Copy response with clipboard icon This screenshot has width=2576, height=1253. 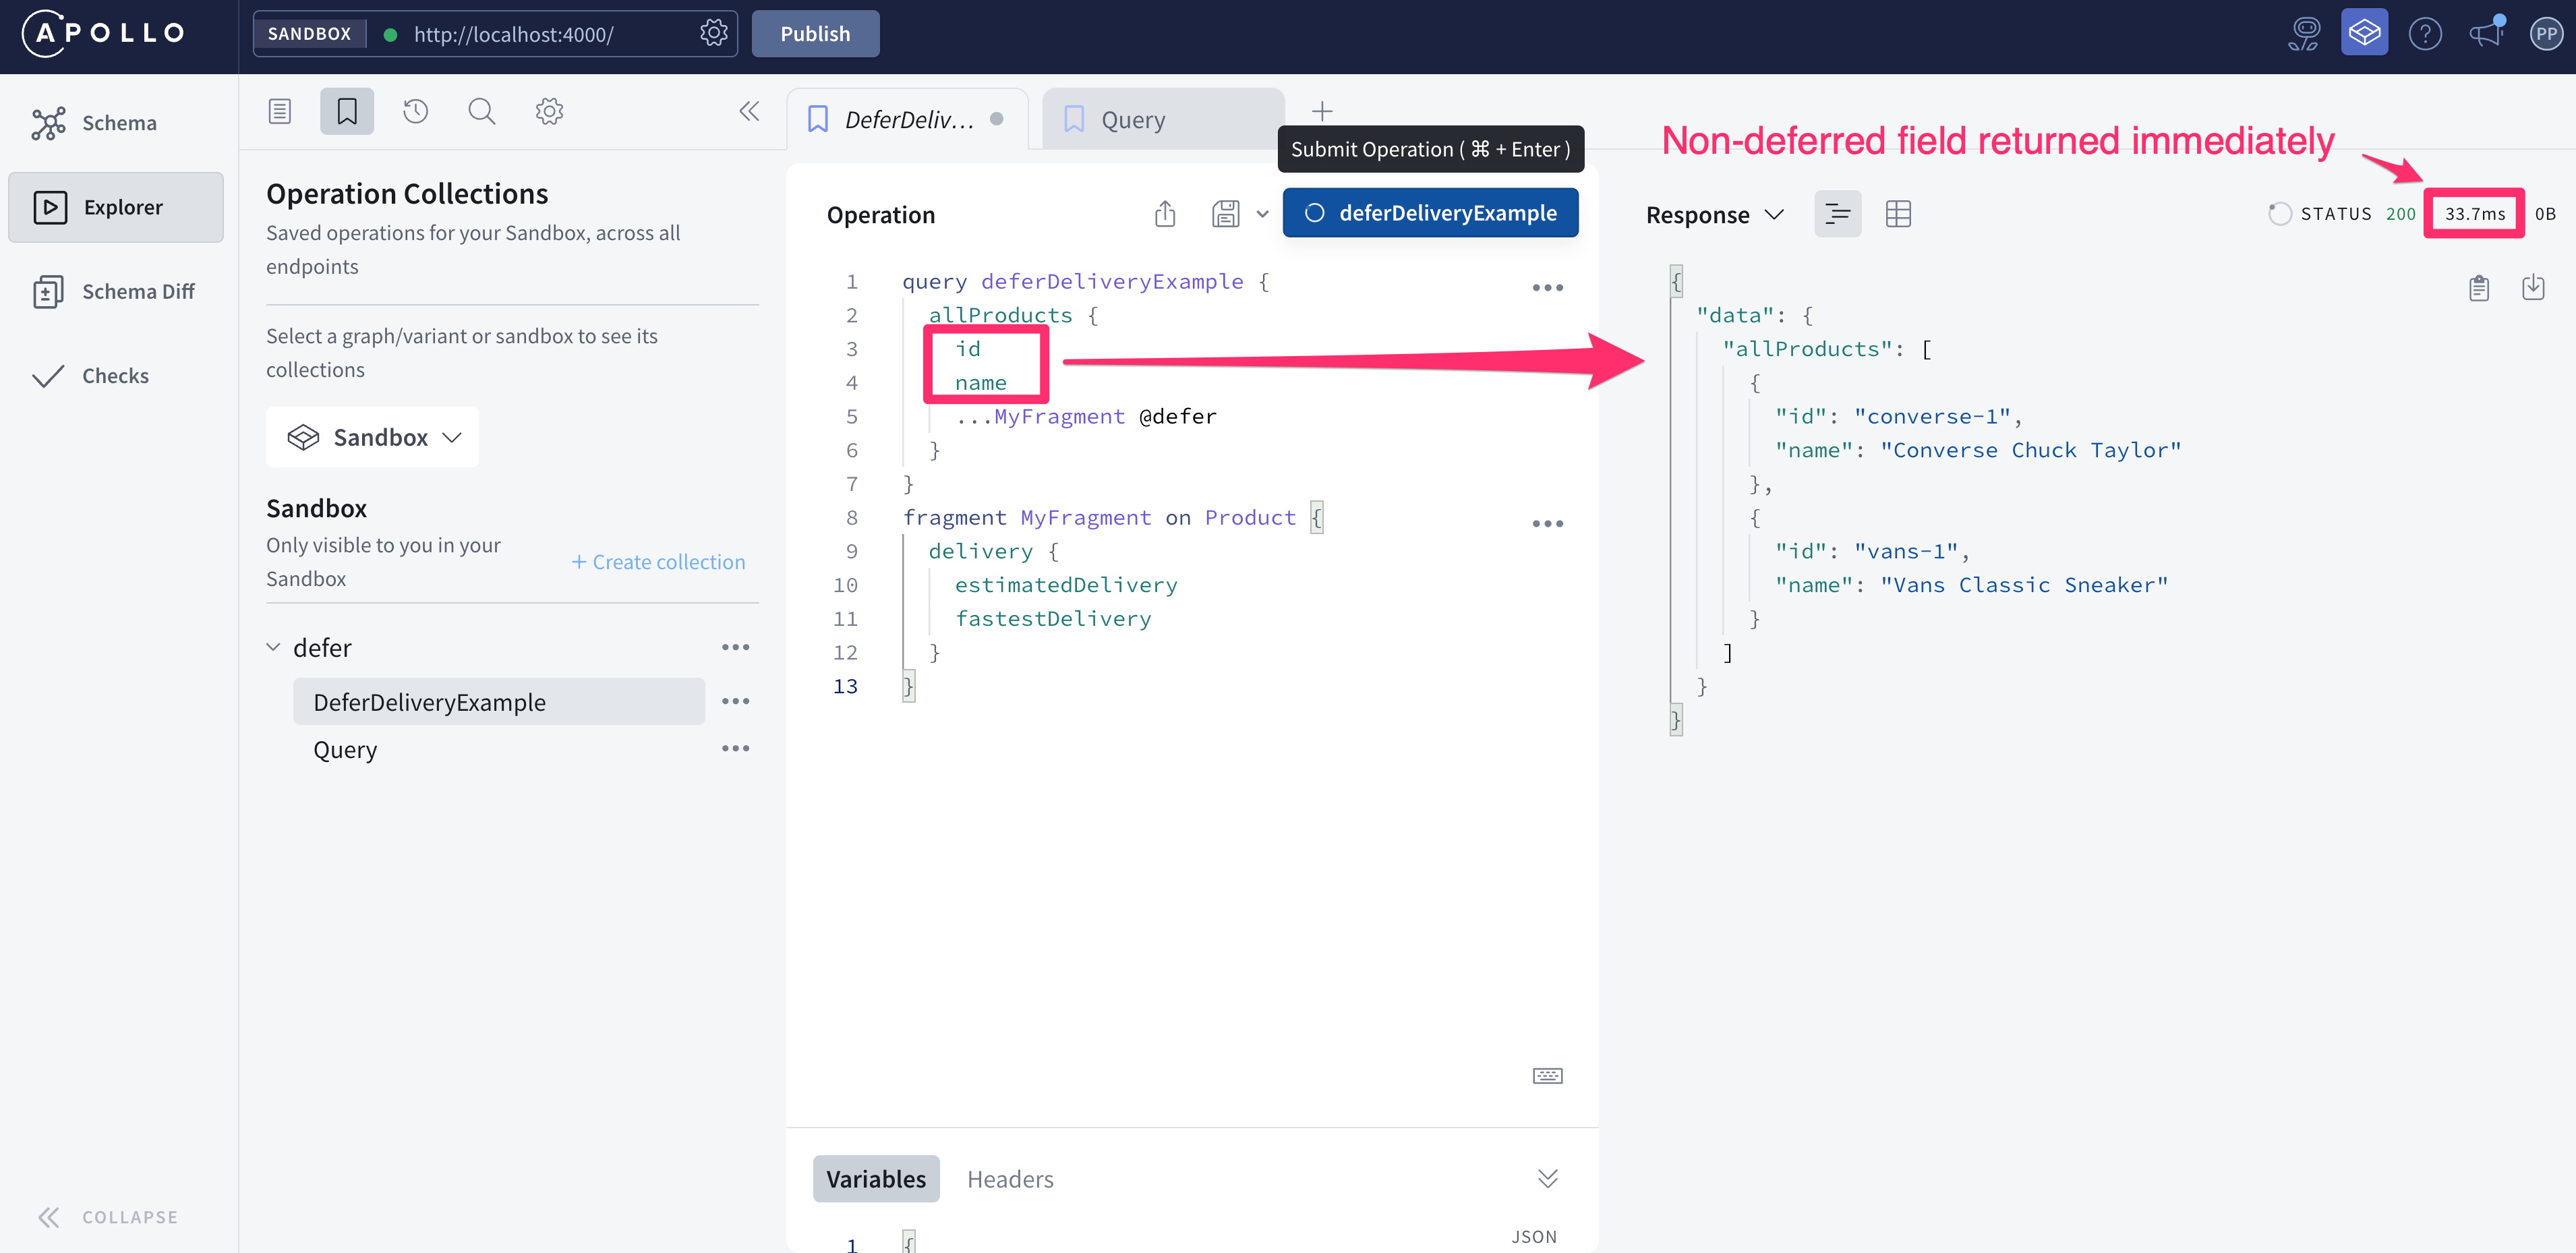click(2478, 288)
